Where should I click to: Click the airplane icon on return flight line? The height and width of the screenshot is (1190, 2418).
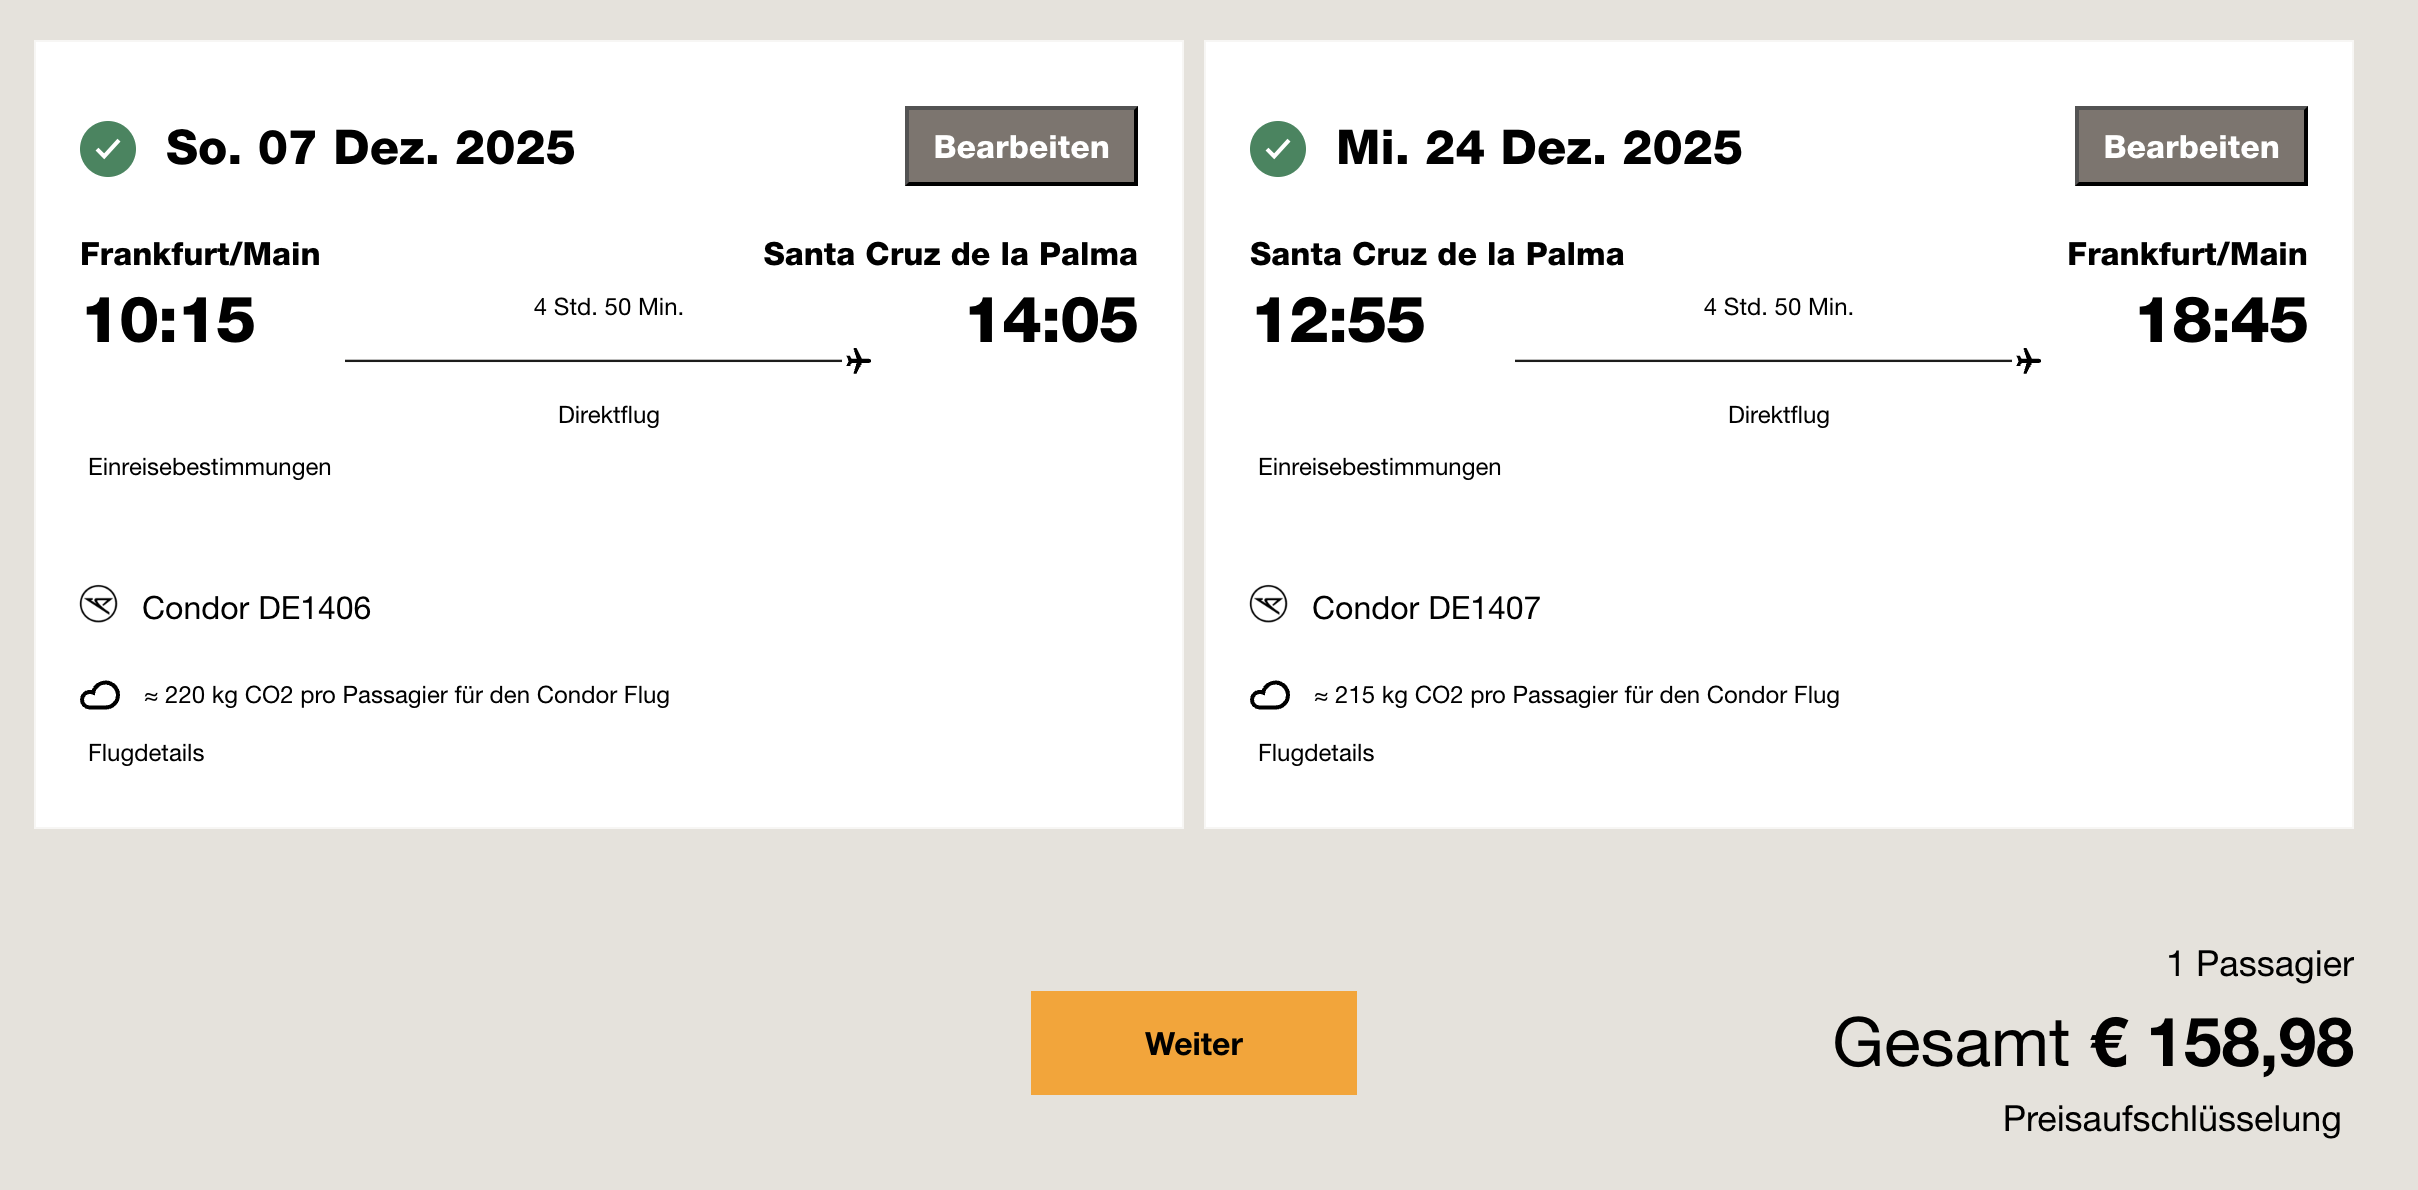[x=2028, y=361]
